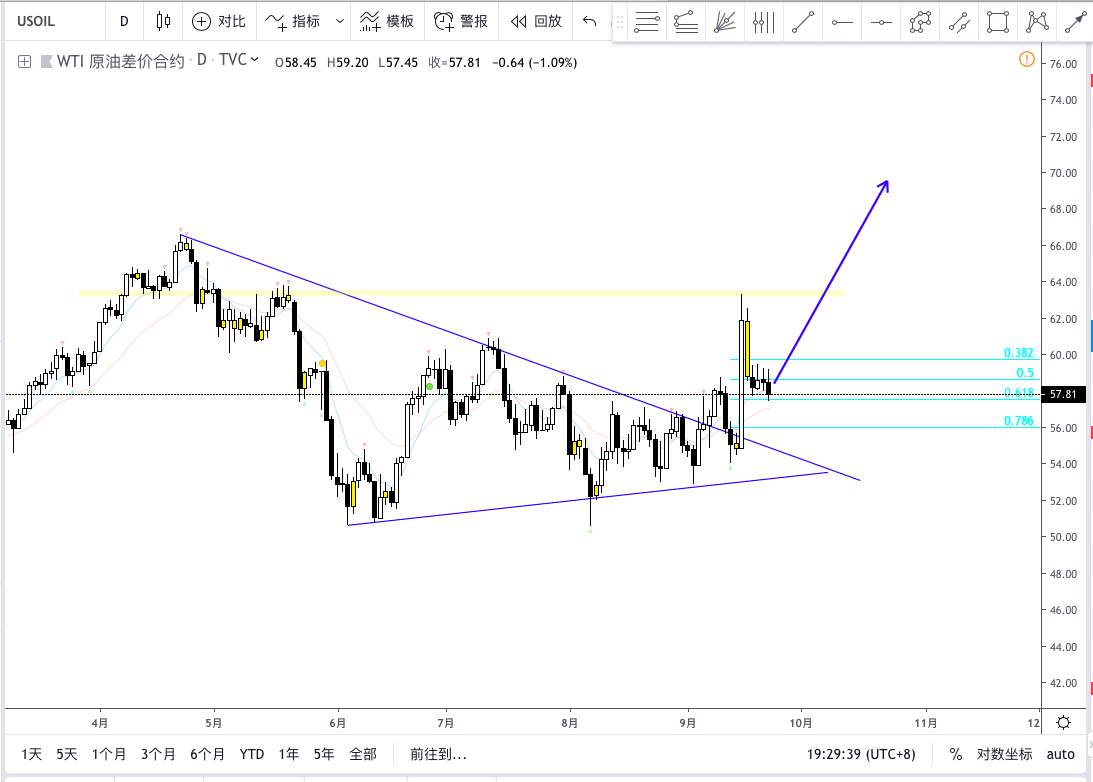
Task: Open the 前往到... go-to date dialog
Action: pos(438,754)
